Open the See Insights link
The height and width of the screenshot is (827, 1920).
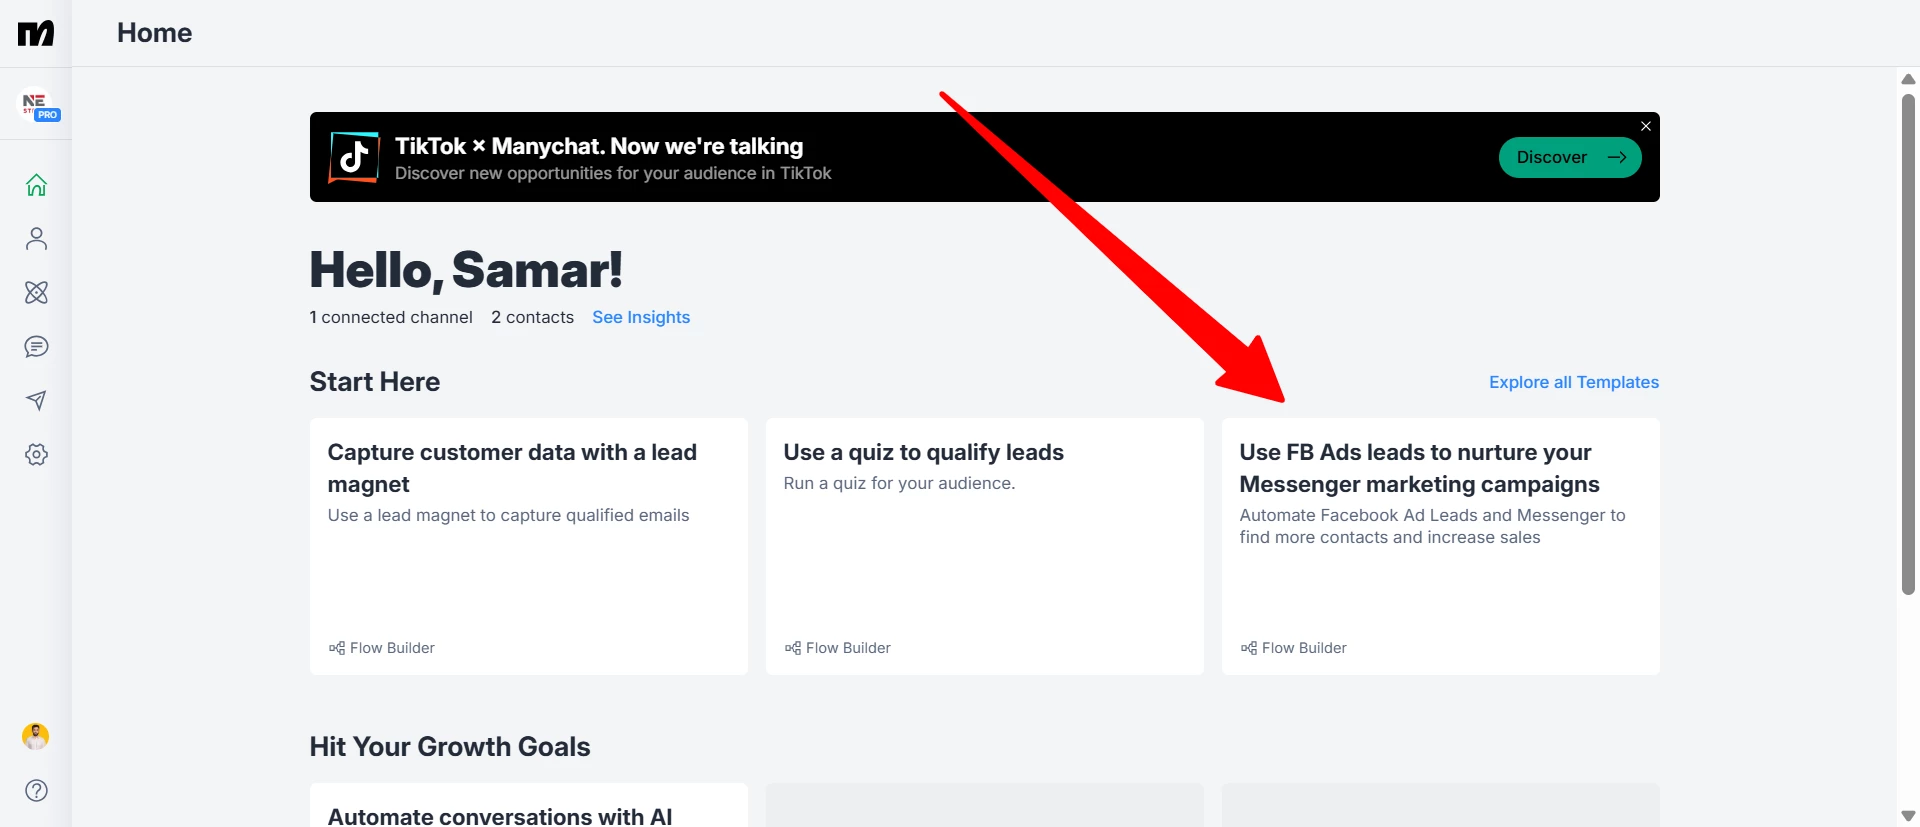[x=641, y=317]
